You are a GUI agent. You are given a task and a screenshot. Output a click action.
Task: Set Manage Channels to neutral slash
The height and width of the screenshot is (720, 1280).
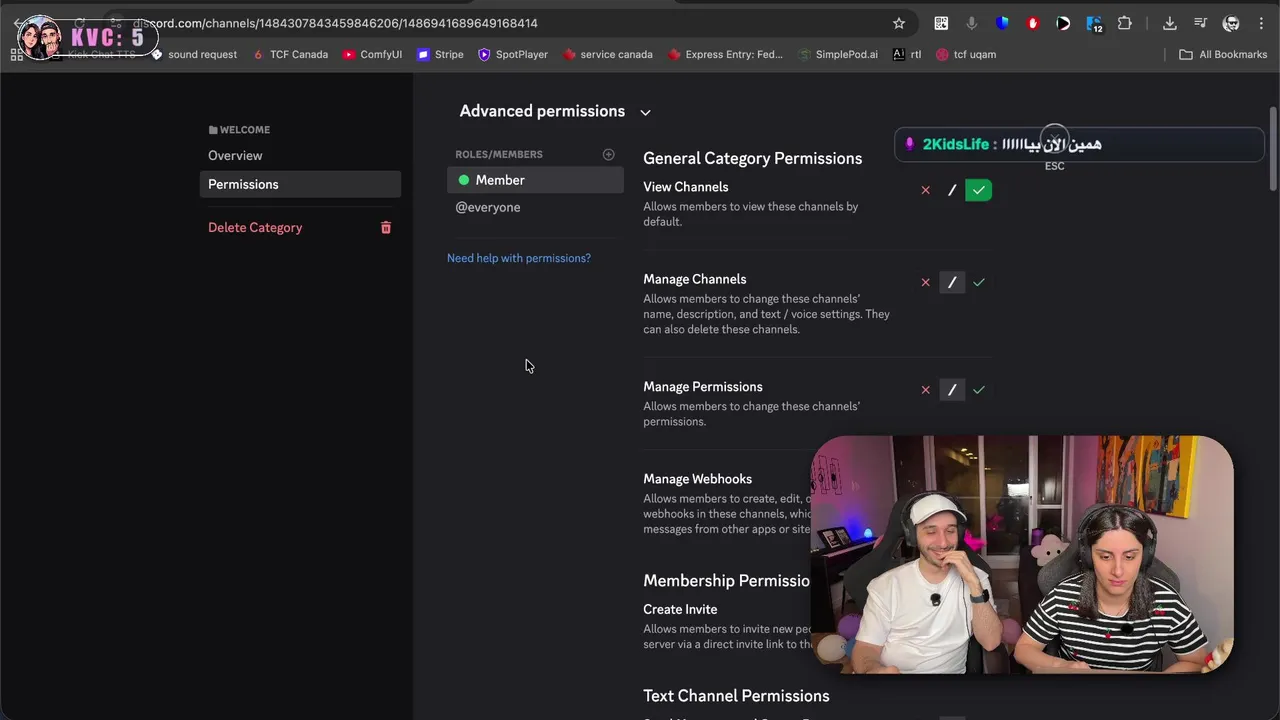pos(952,282)
